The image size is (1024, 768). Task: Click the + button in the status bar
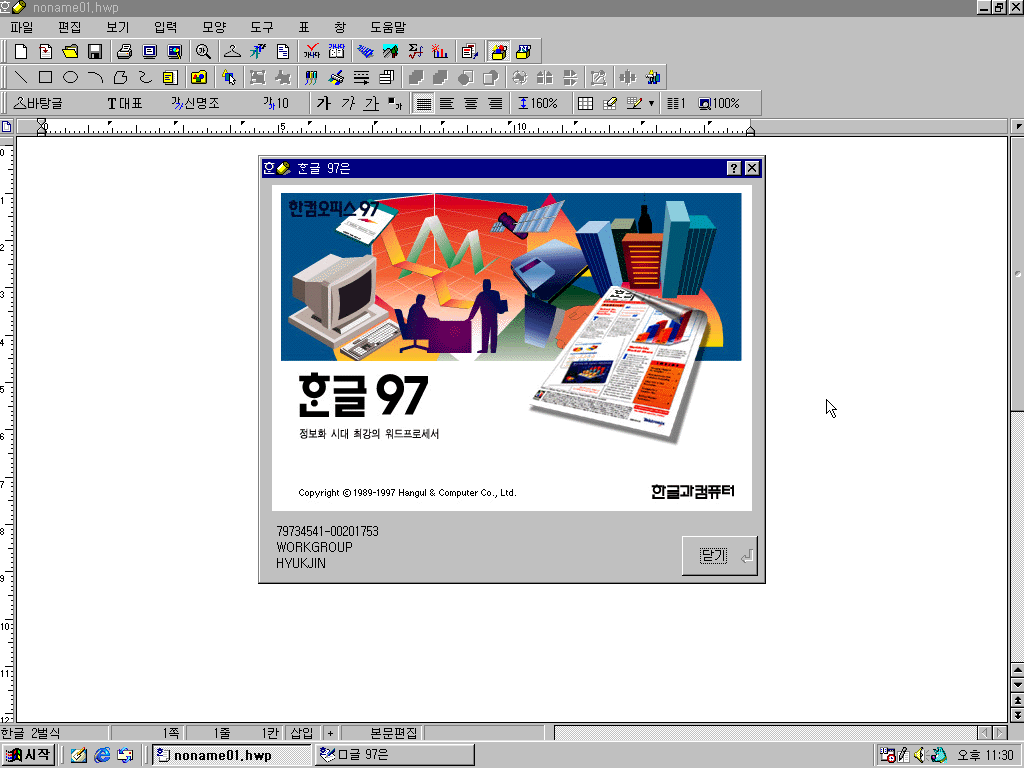[330, 733]
